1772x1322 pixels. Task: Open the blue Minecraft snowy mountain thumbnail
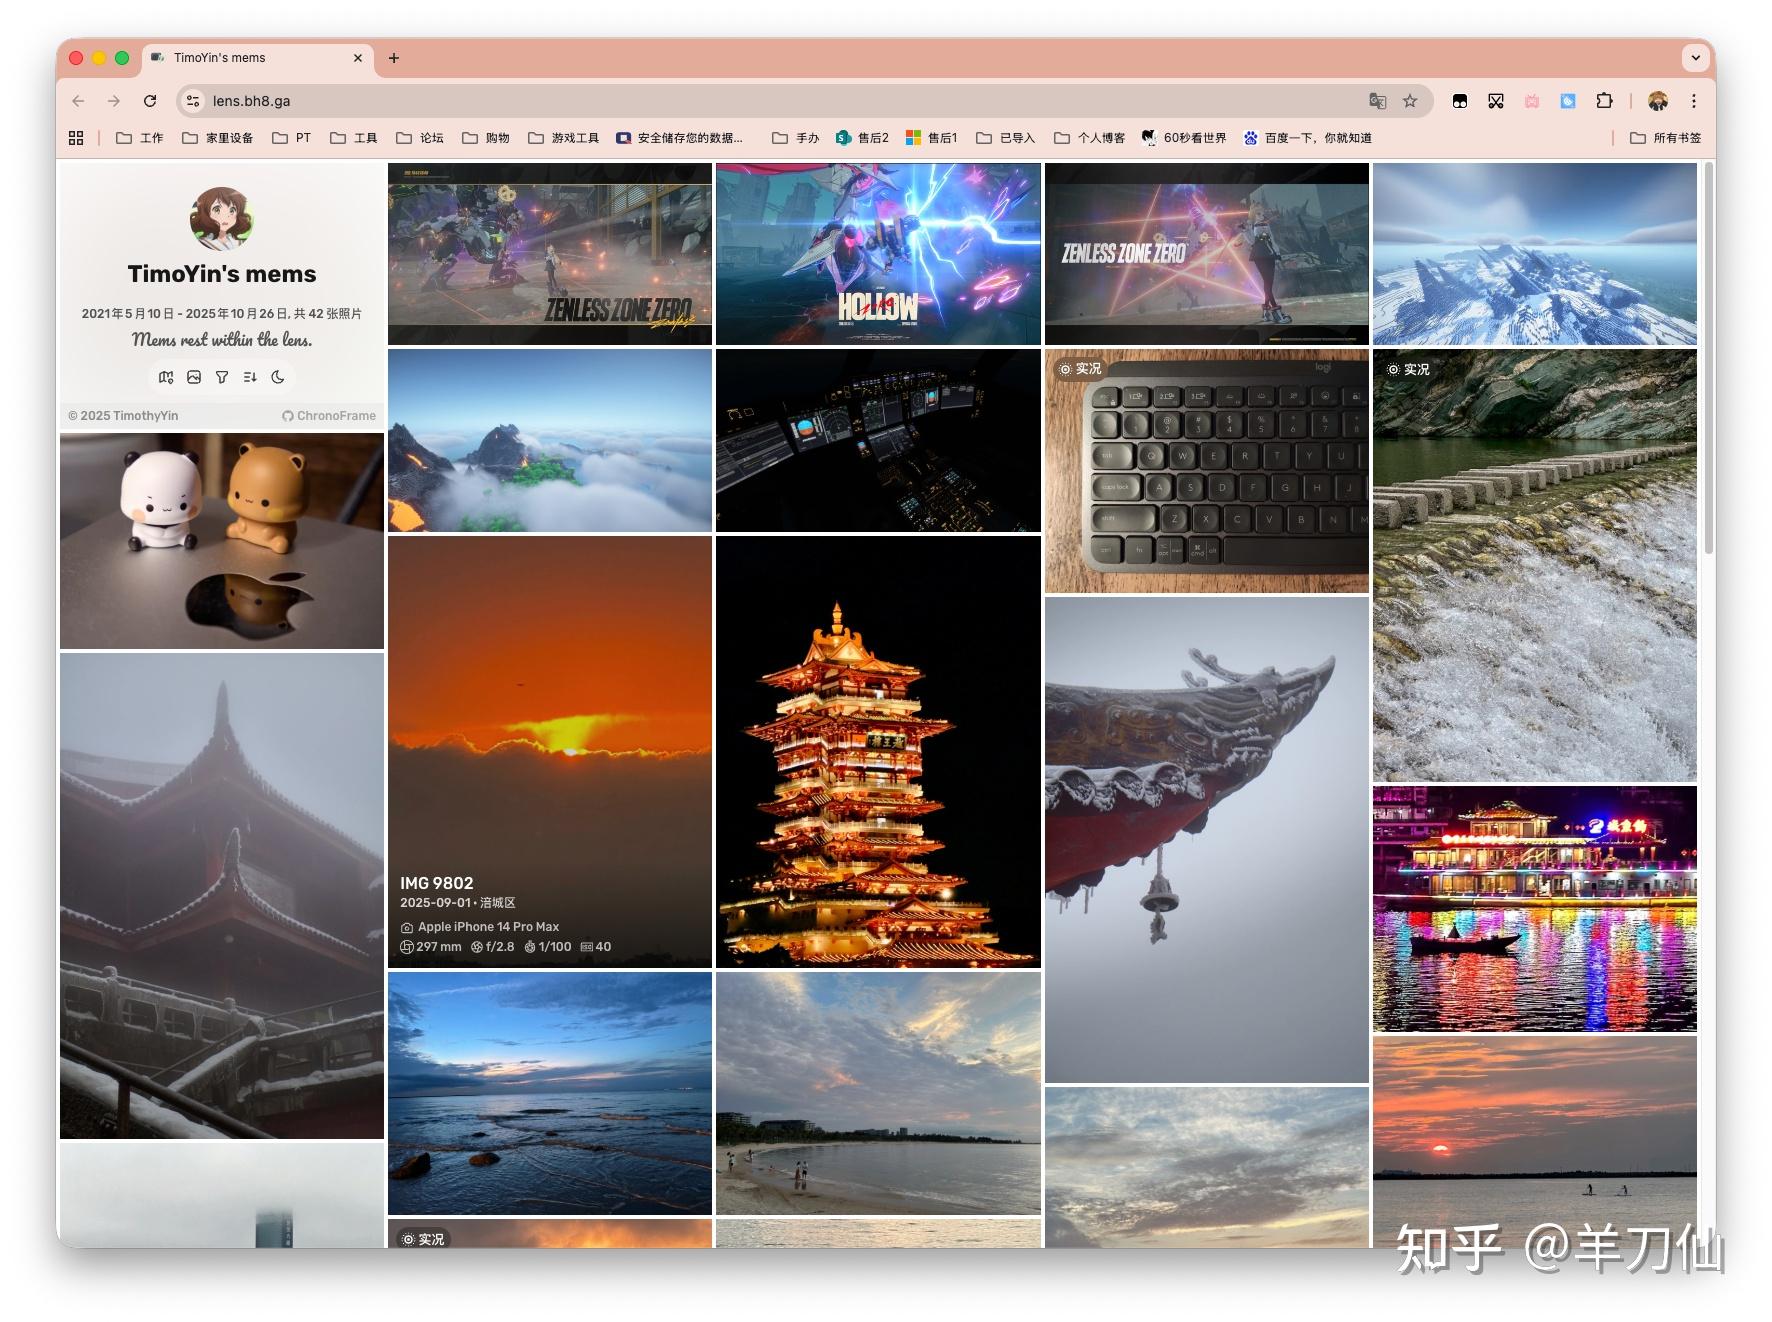tap(1535, 254)
